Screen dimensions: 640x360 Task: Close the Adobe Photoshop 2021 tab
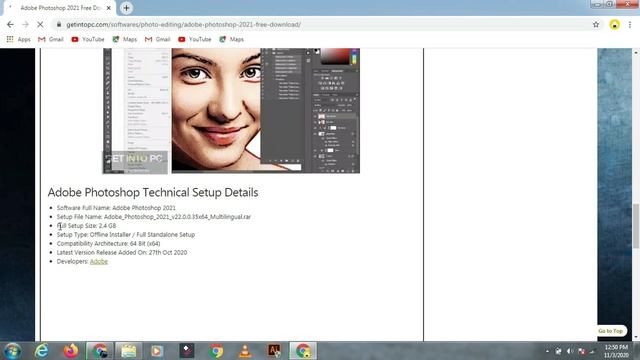tap(109, 8)
